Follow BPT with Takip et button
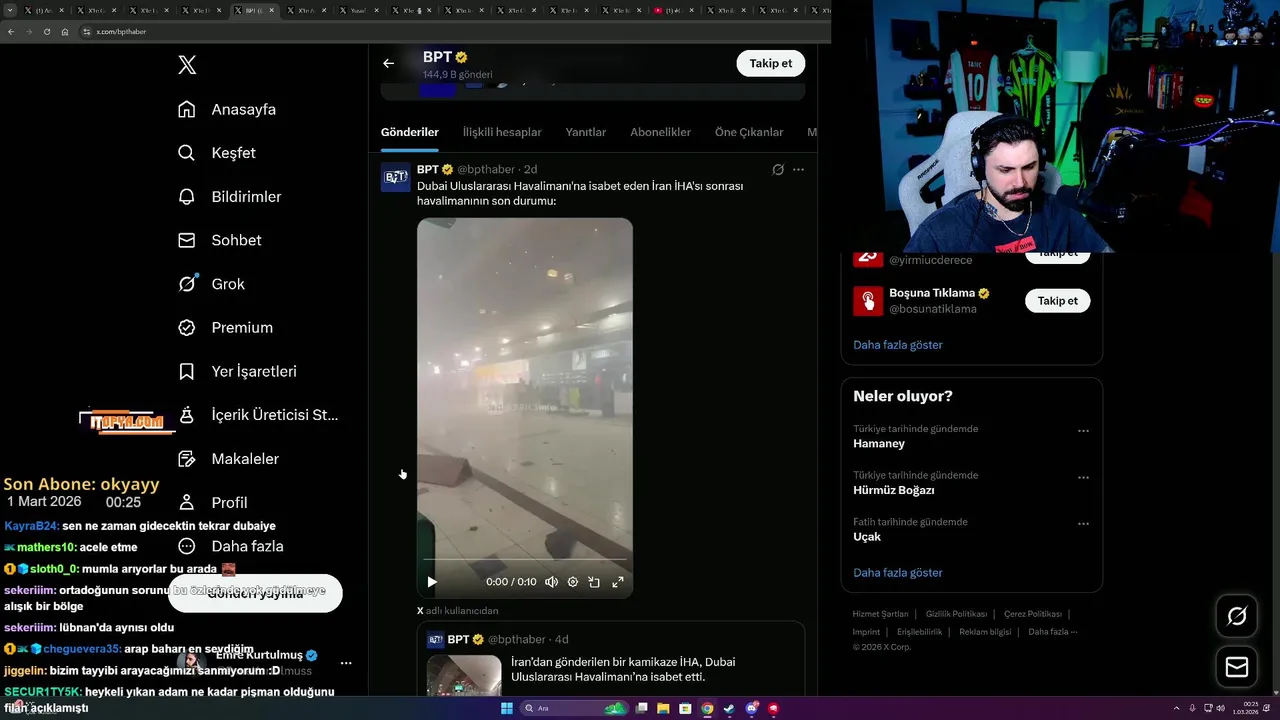Screen dimensions: 1280x720 pyautogui.click(x=771, y=63)
